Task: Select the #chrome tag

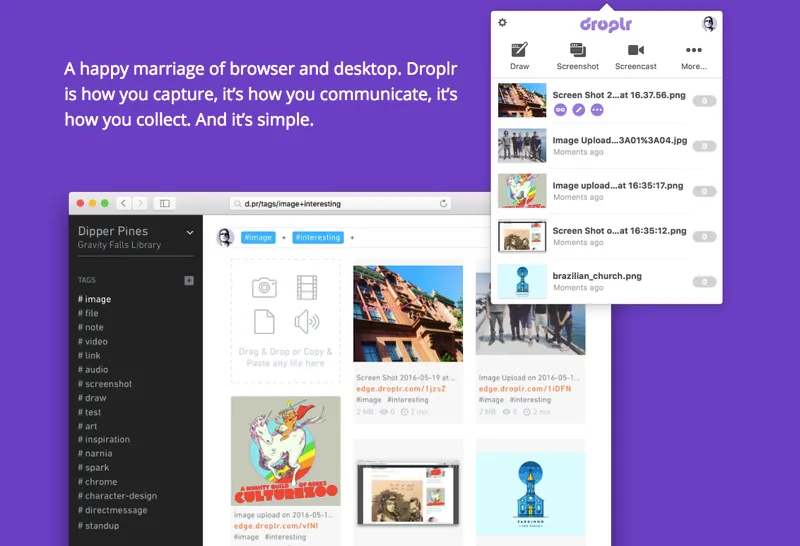Action: (97, 482)
